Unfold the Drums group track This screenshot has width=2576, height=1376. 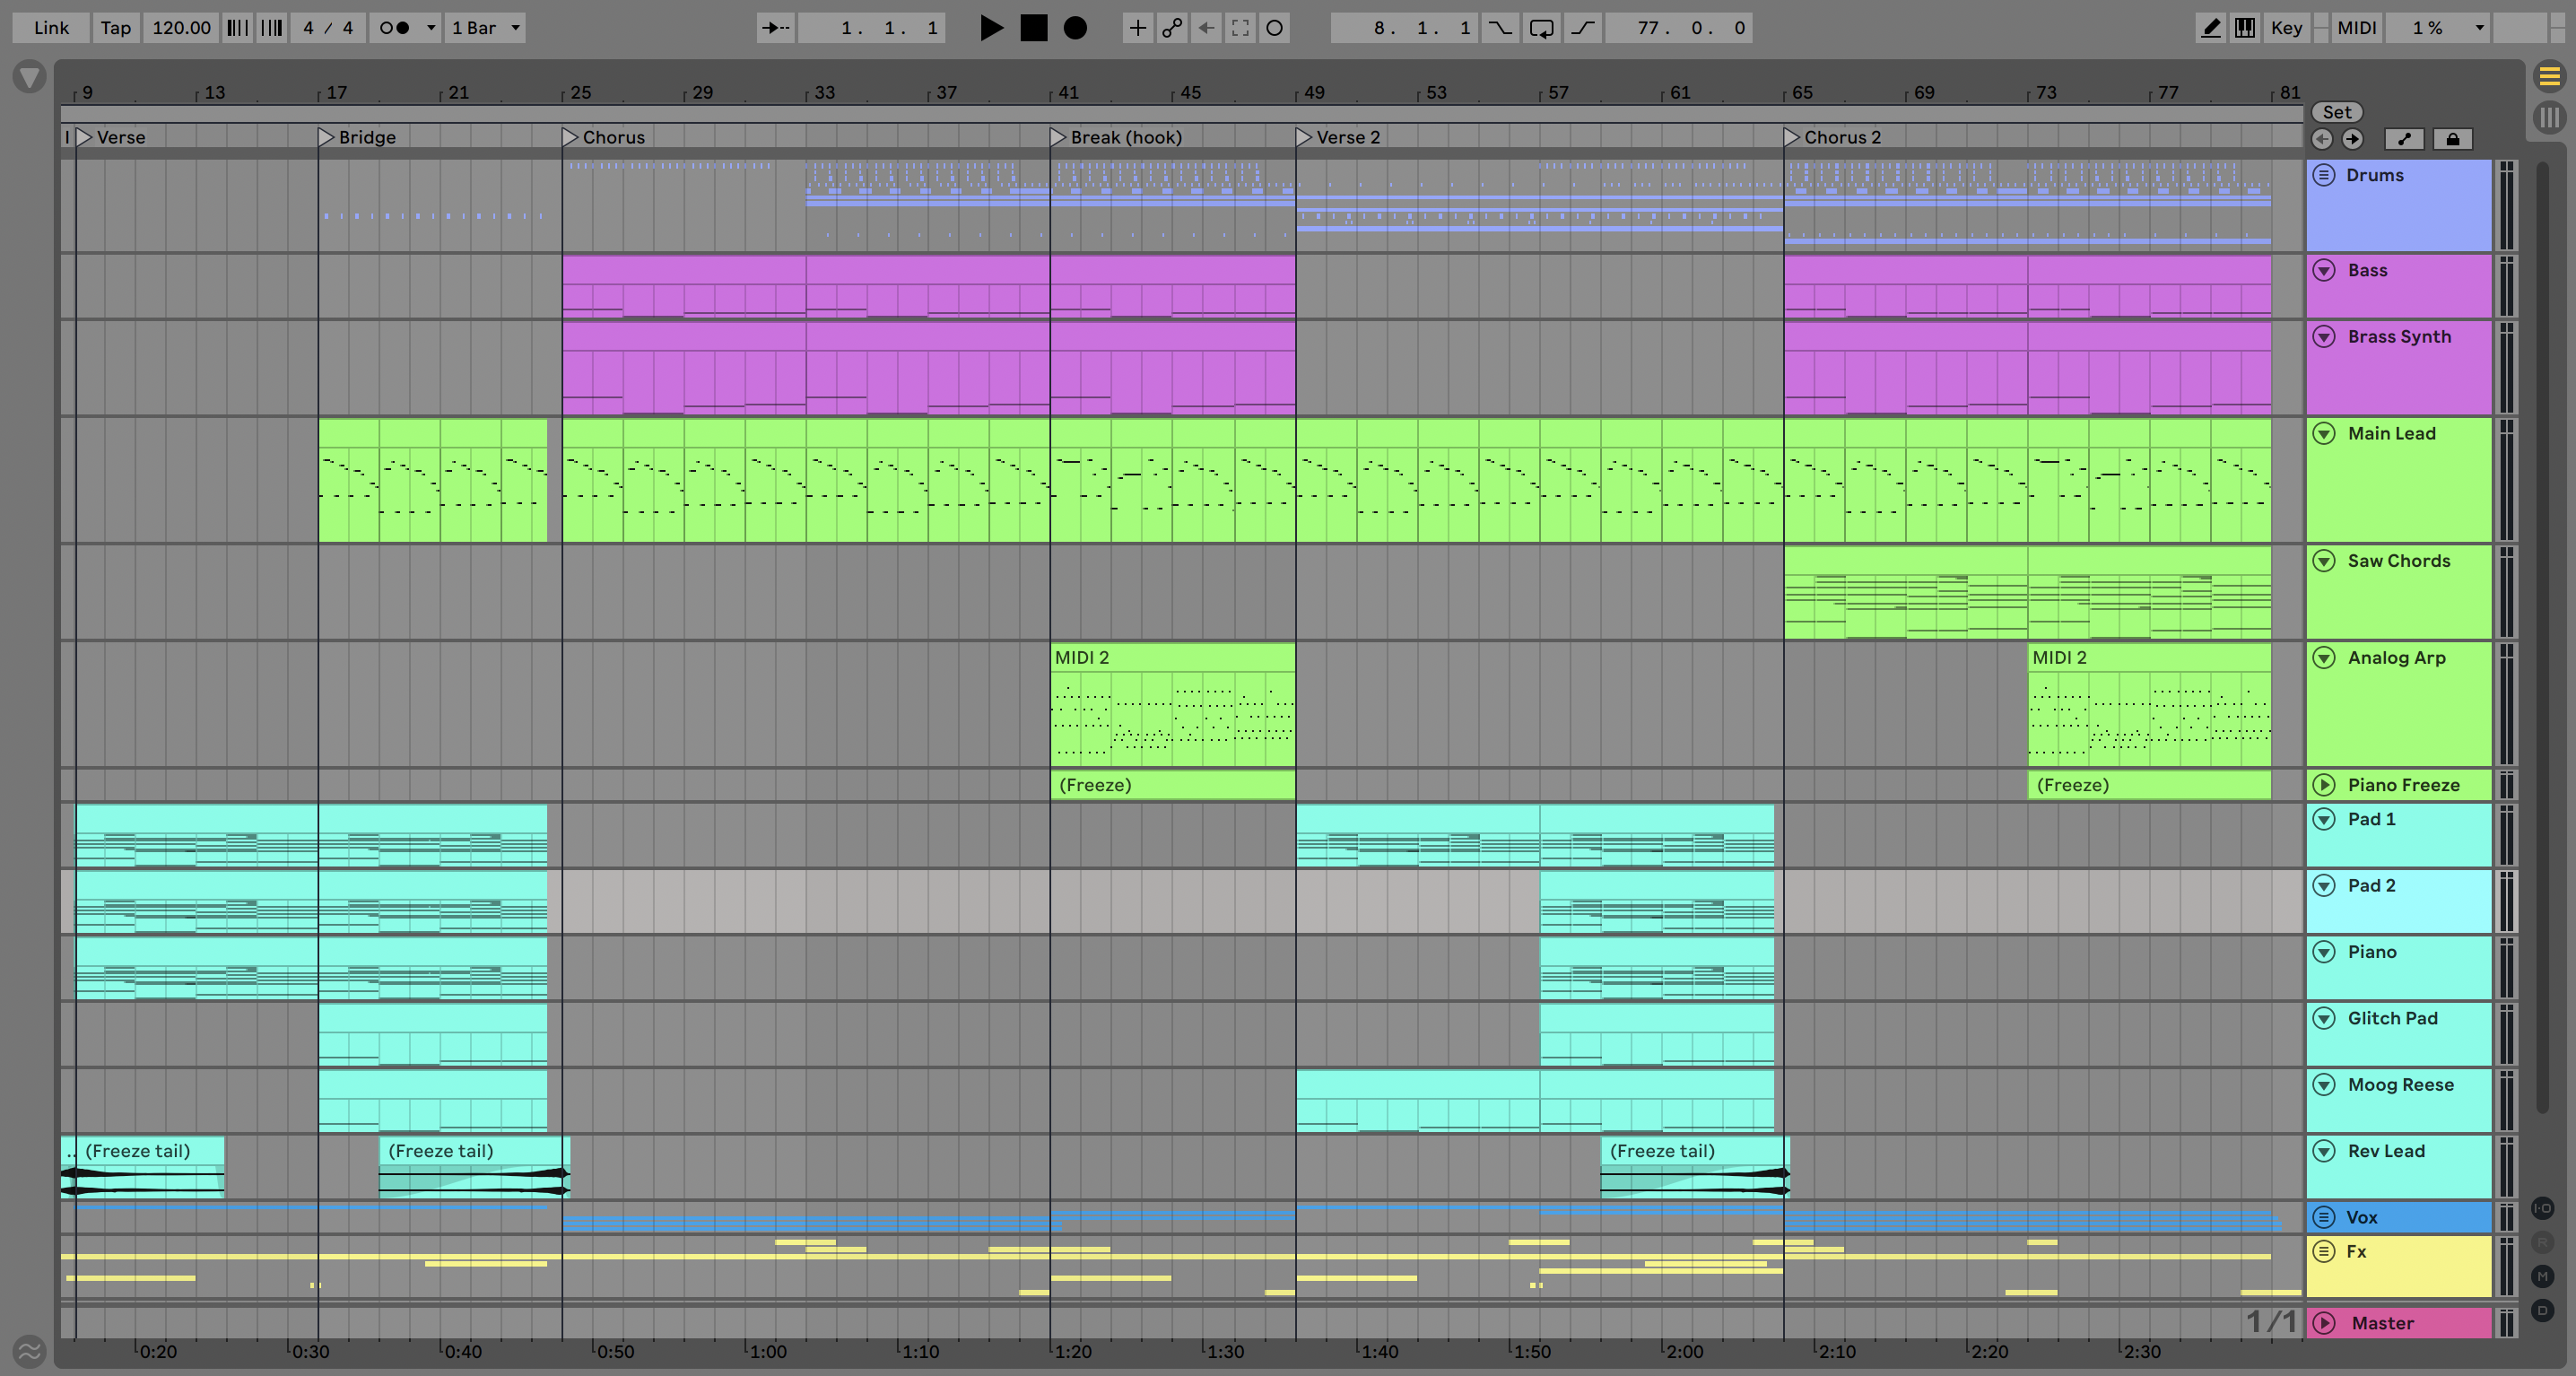(x=2324, y=175)
